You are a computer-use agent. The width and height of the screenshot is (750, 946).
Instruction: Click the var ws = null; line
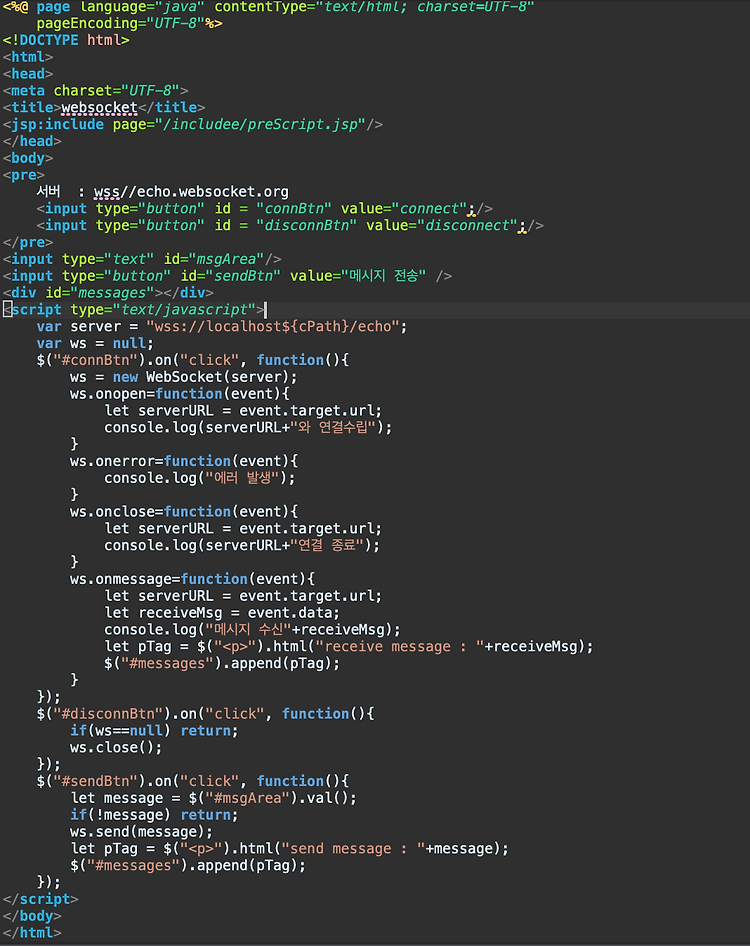[x=95, y=344]
